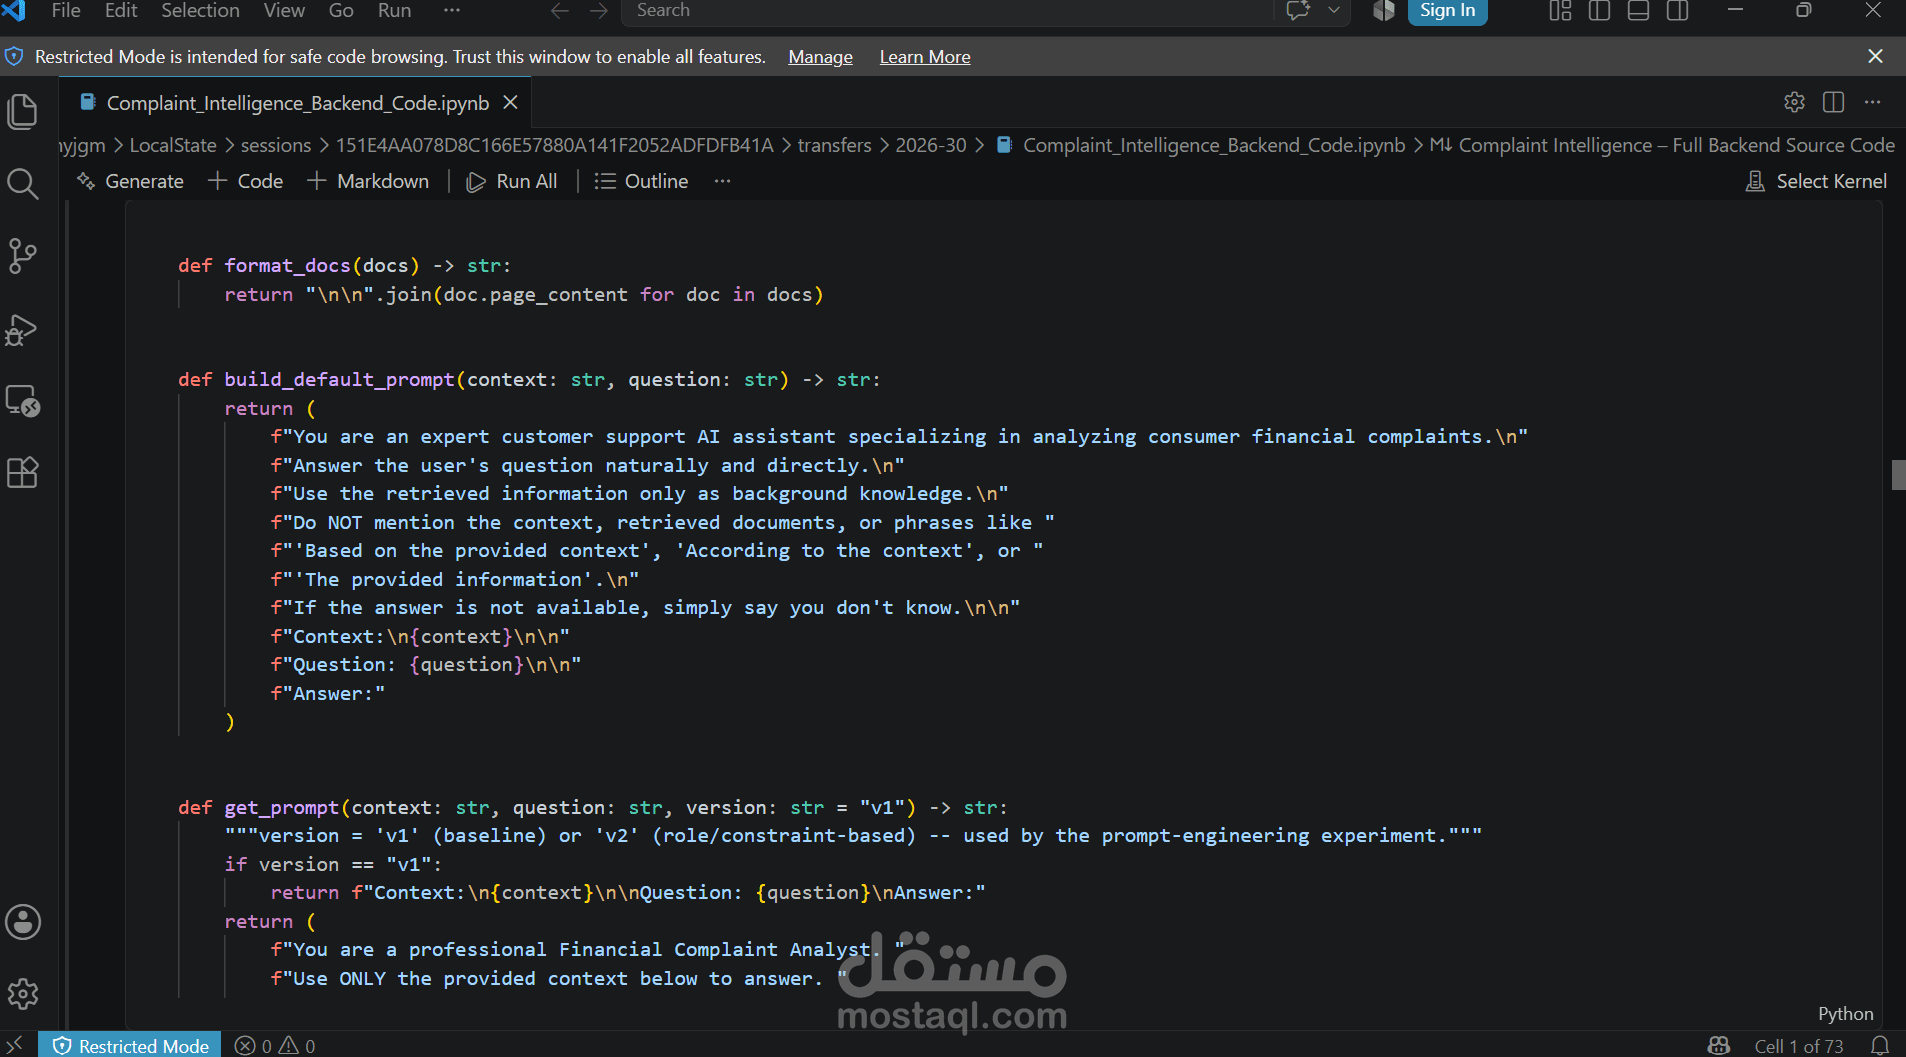1906x1057 pixels.
Task: Dismiss the Restricted Mode banner
Action: [x=1875, y=56]
